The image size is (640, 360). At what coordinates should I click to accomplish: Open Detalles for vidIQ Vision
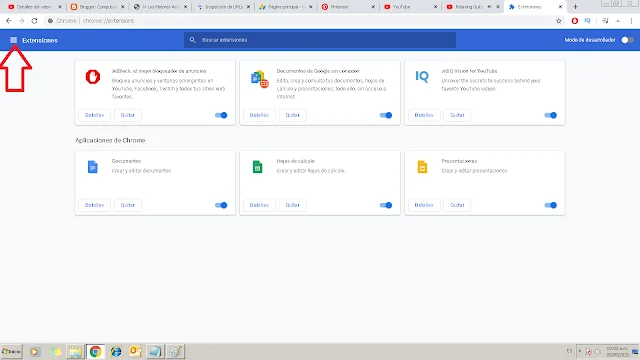pyautogui.click(x=424, y=115)
